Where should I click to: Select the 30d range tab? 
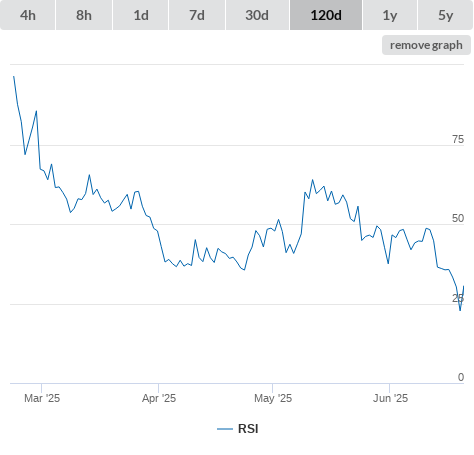click(257, 15)
